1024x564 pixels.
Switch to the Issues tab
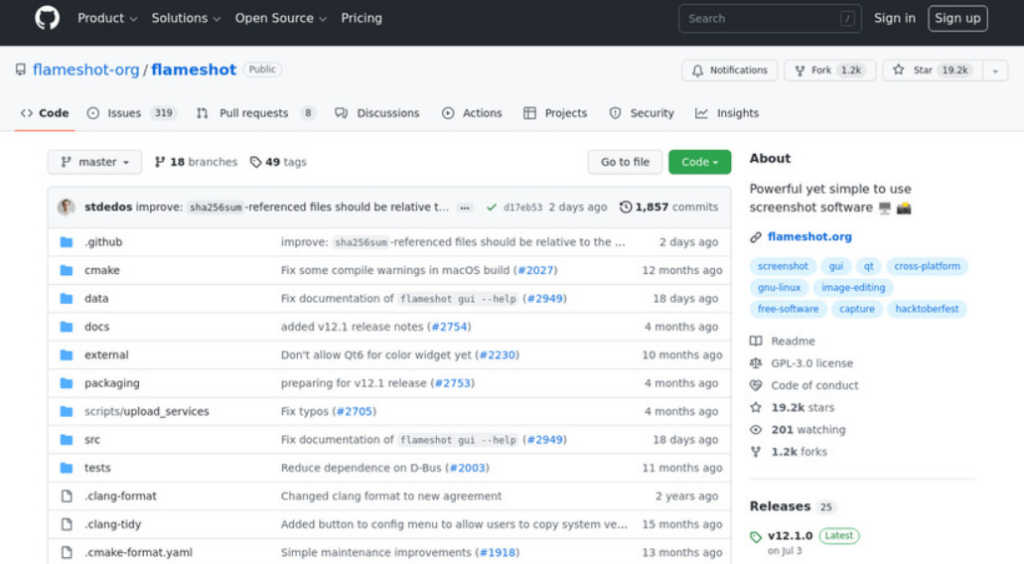coord(132,113)
